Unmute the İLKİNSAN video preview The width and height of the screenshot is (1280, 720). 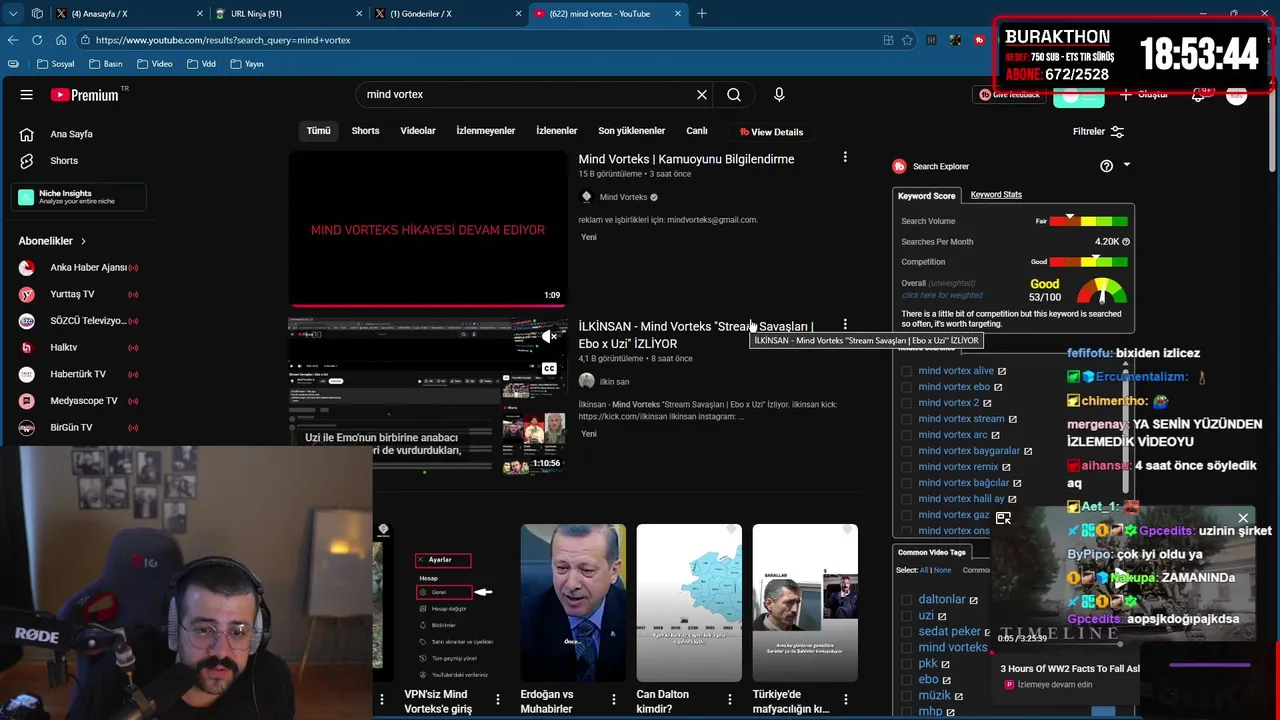click(549, 337)
